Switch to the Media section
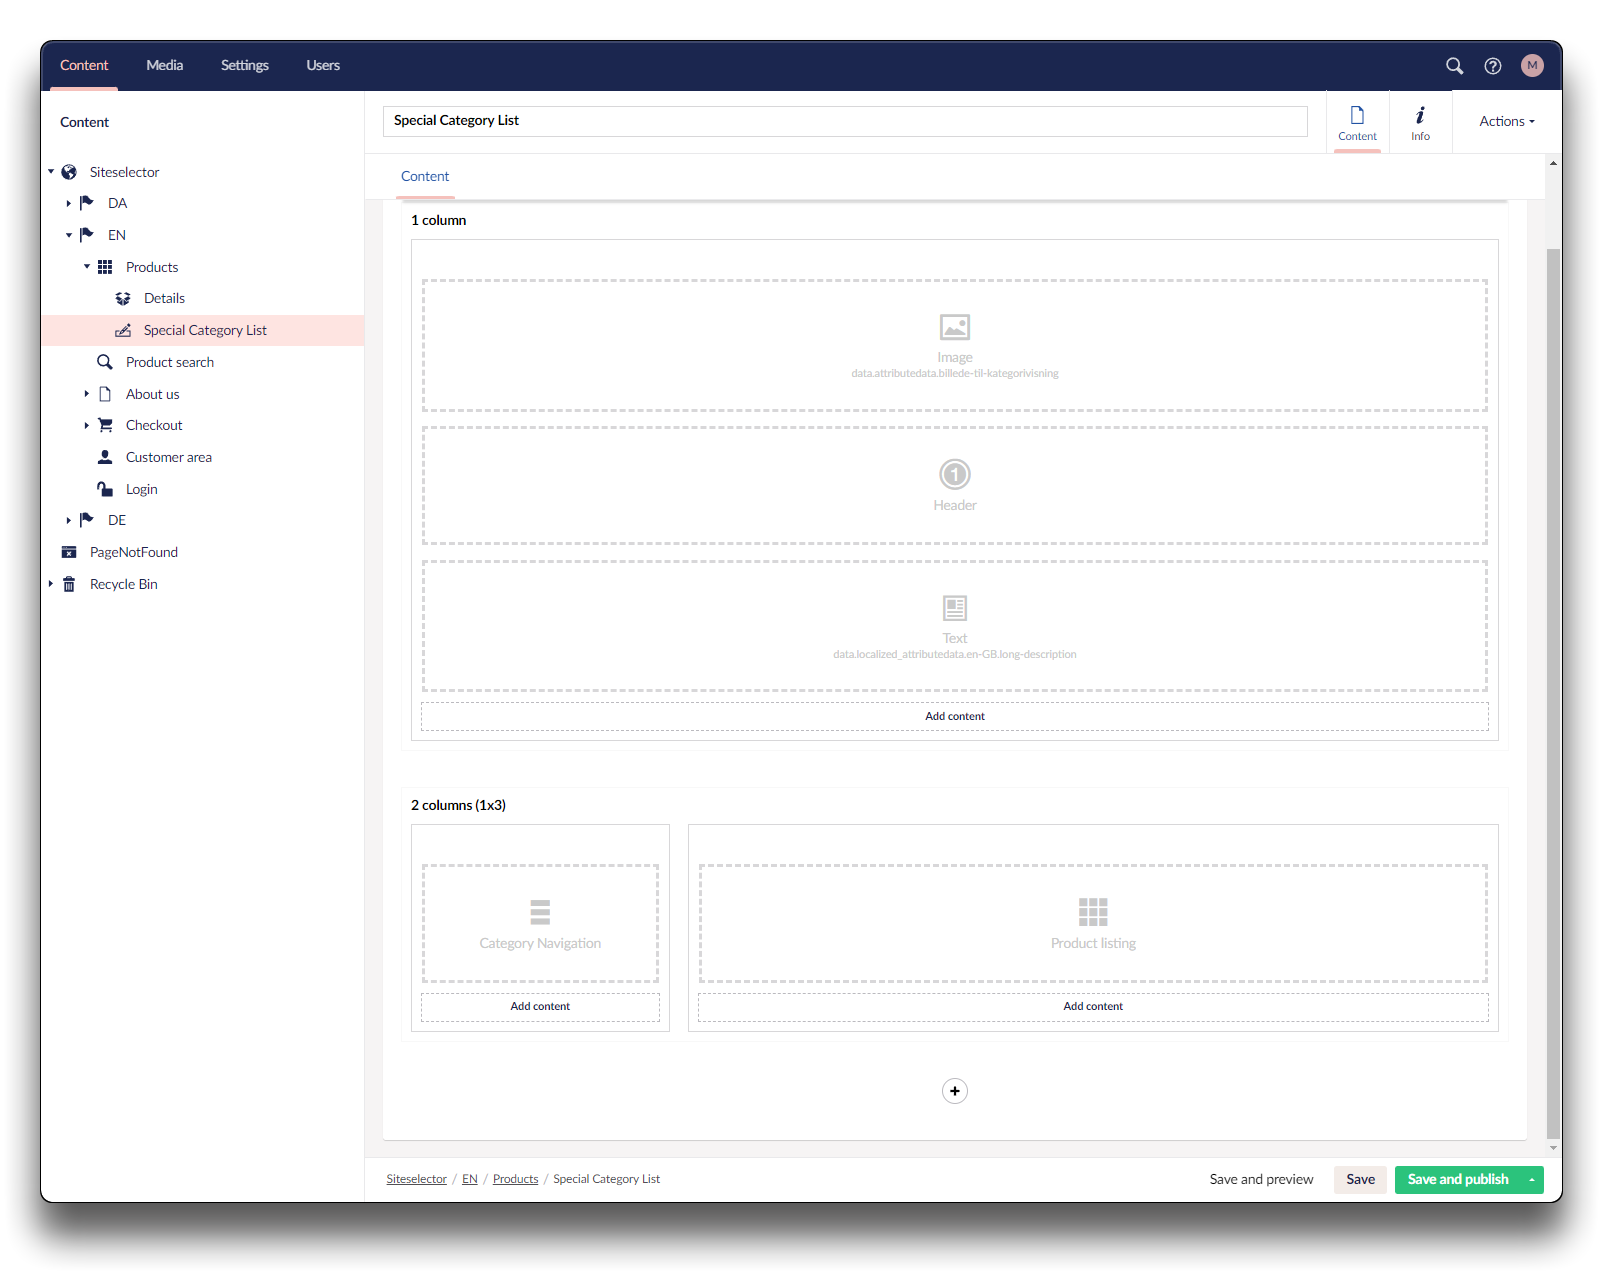The image size is (1603, 1275). click(x=164, y=66)
